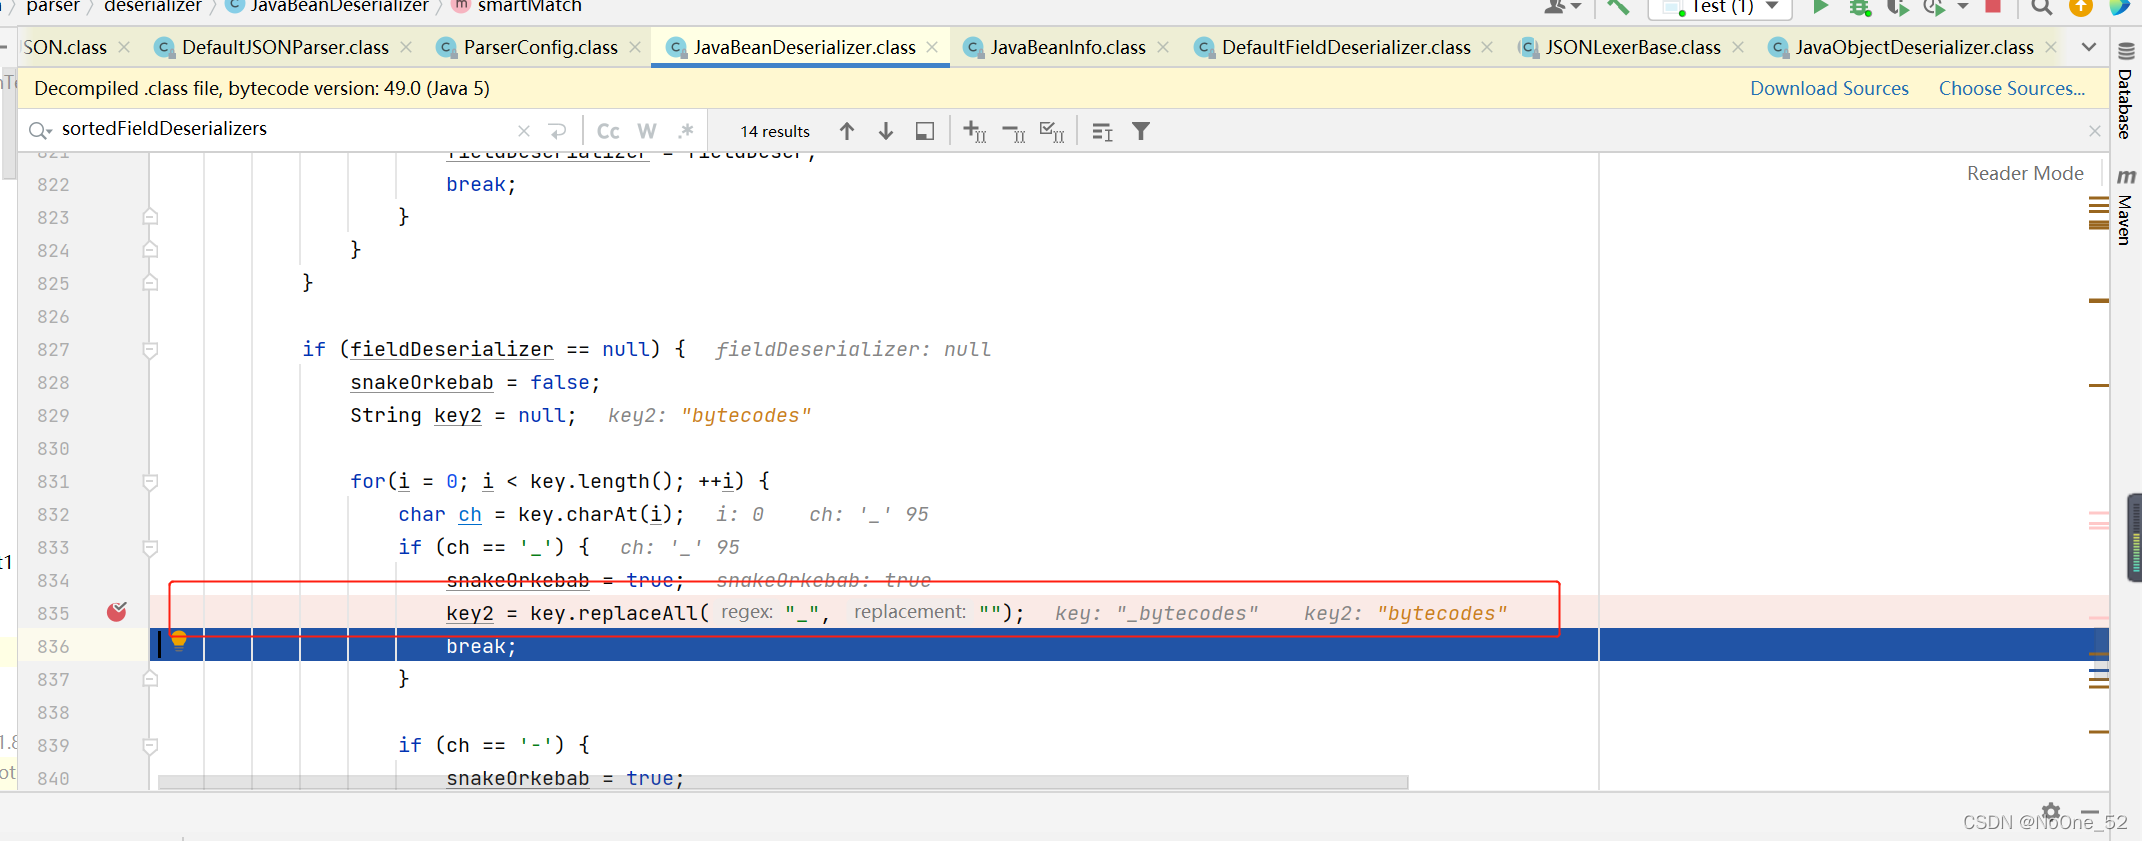The image size is (2142, 841).
Task: Open Search Everywhere magnifier icon
Action: [x=2042, y=6]
